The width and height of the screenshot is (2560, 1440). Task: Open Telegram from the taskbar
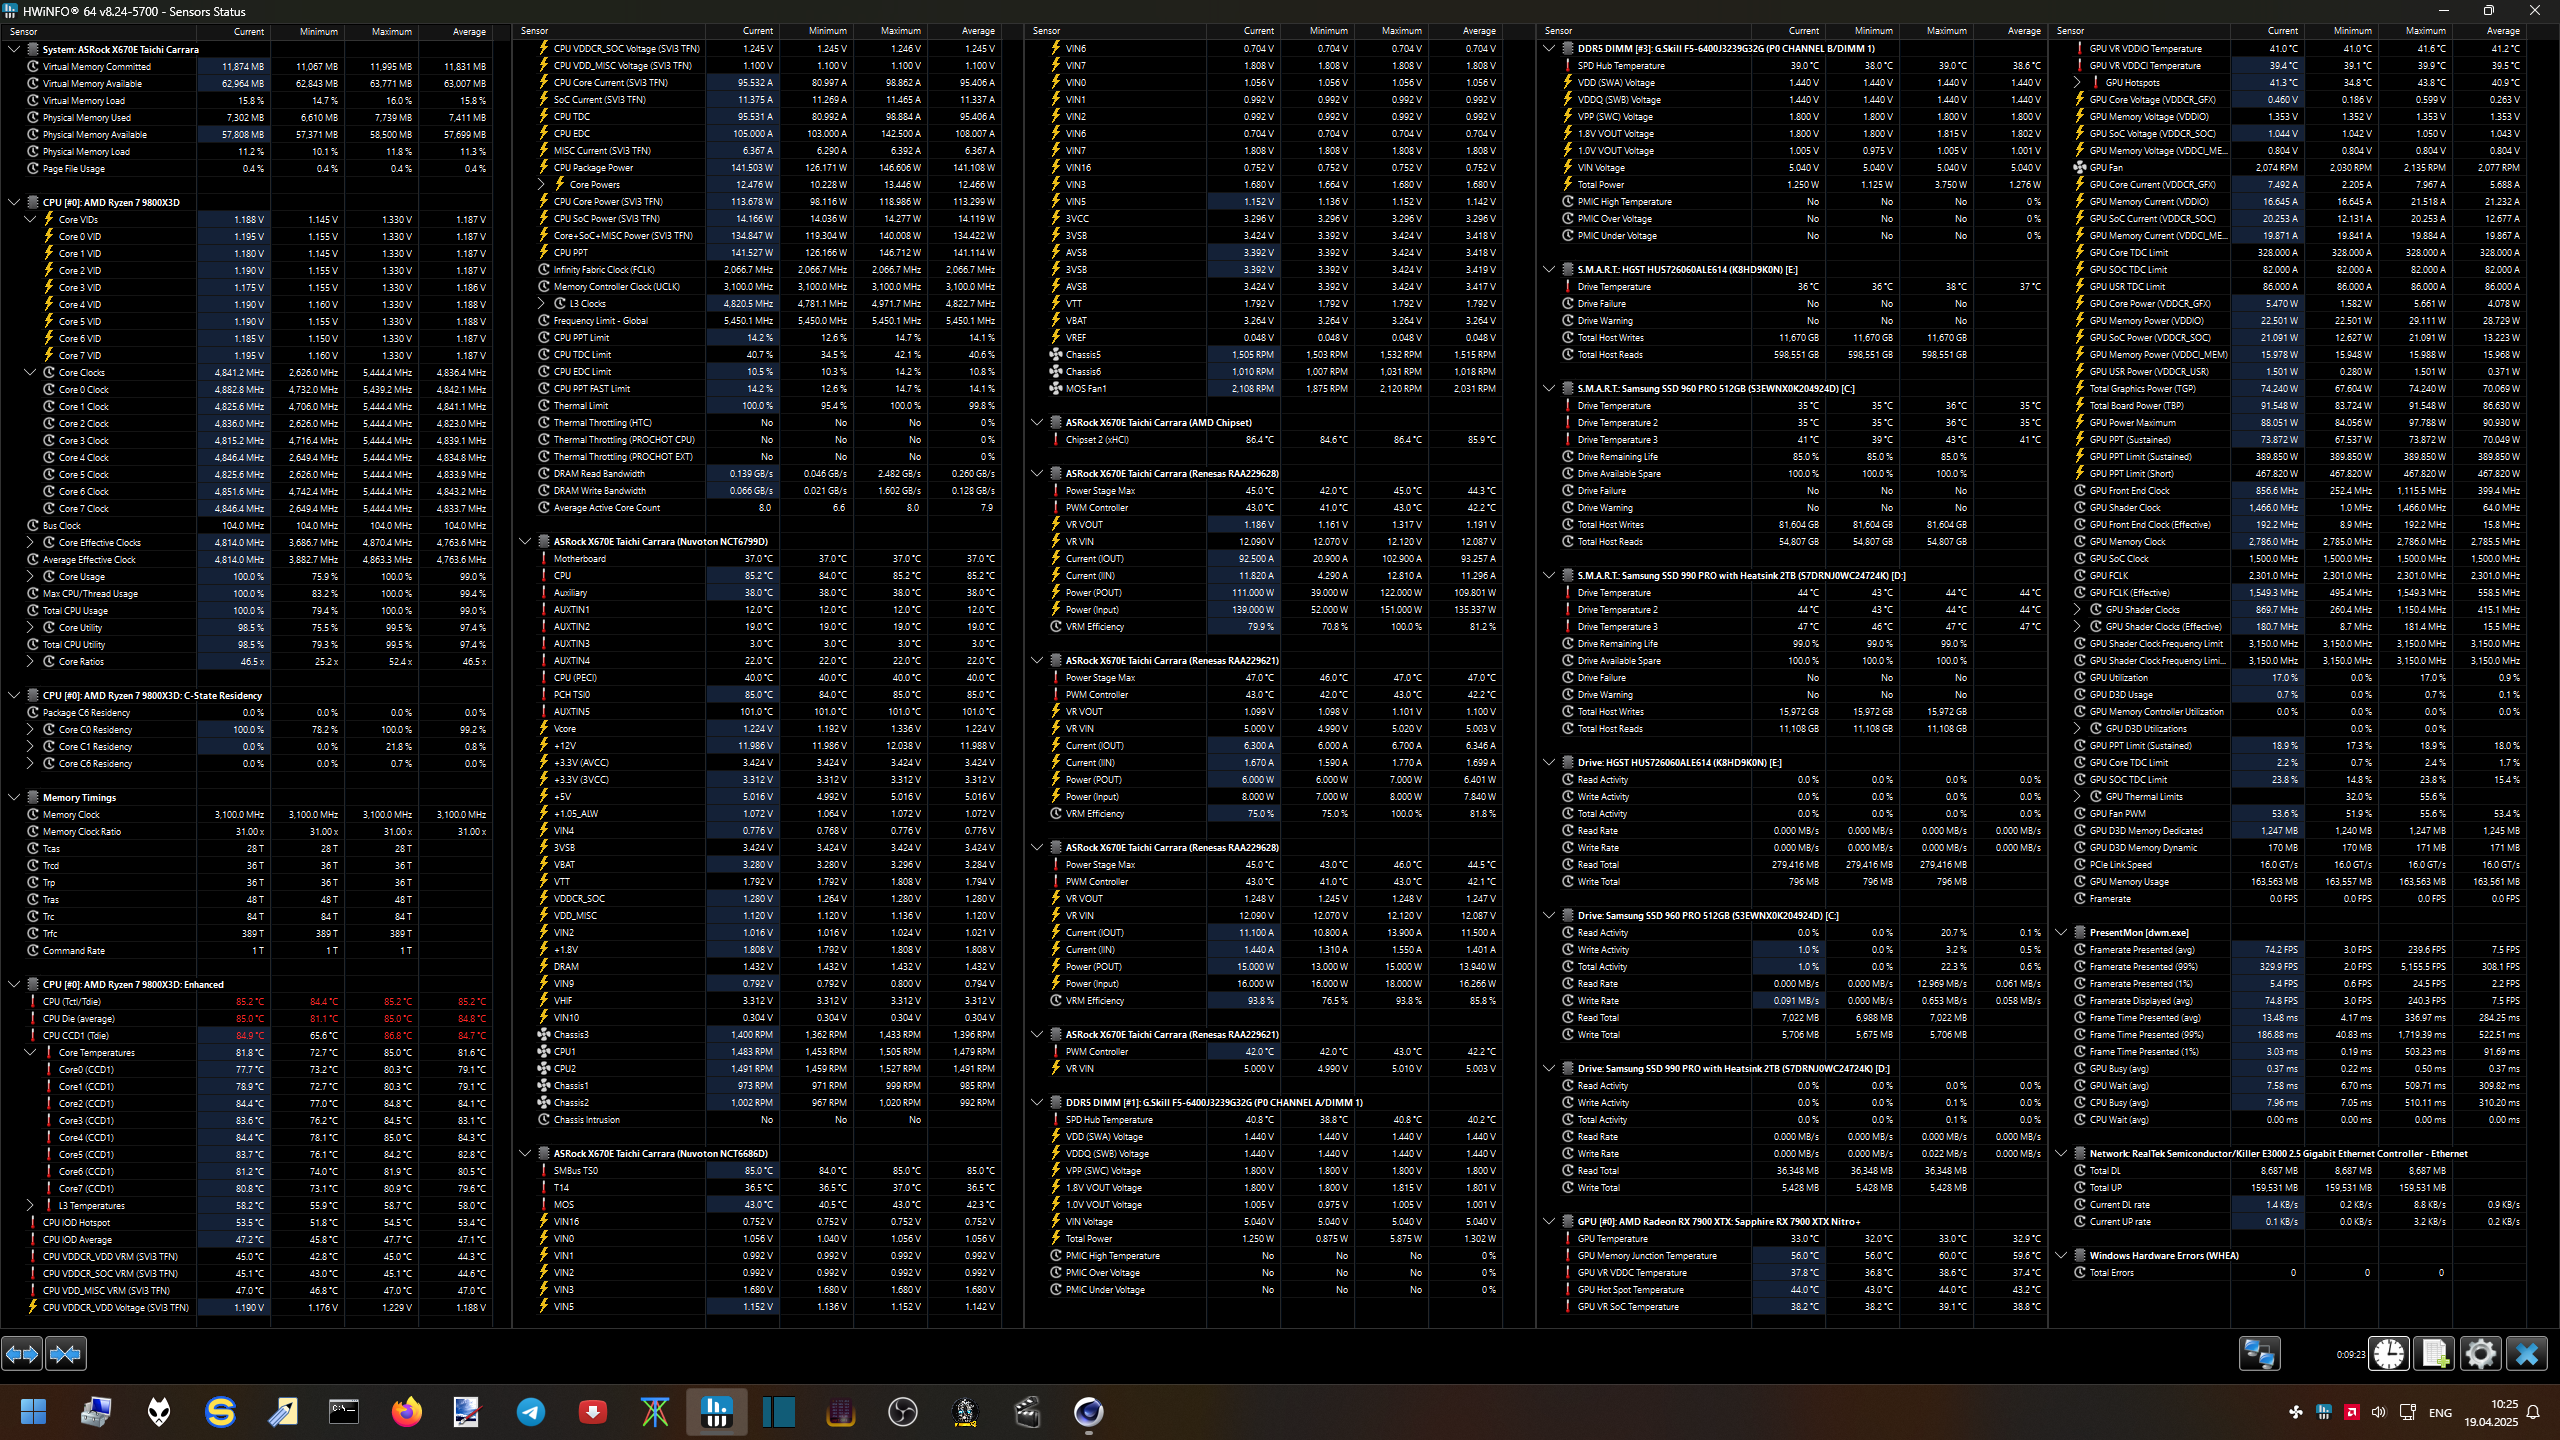[531, 1412]
